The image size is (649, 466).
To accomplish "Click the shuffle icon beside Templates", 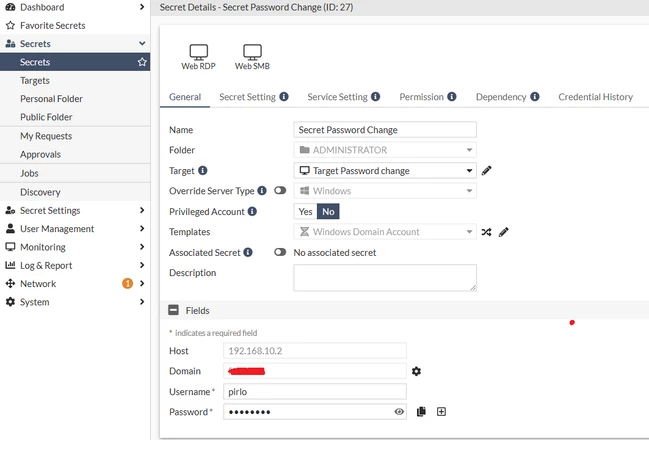I will 486,232.
